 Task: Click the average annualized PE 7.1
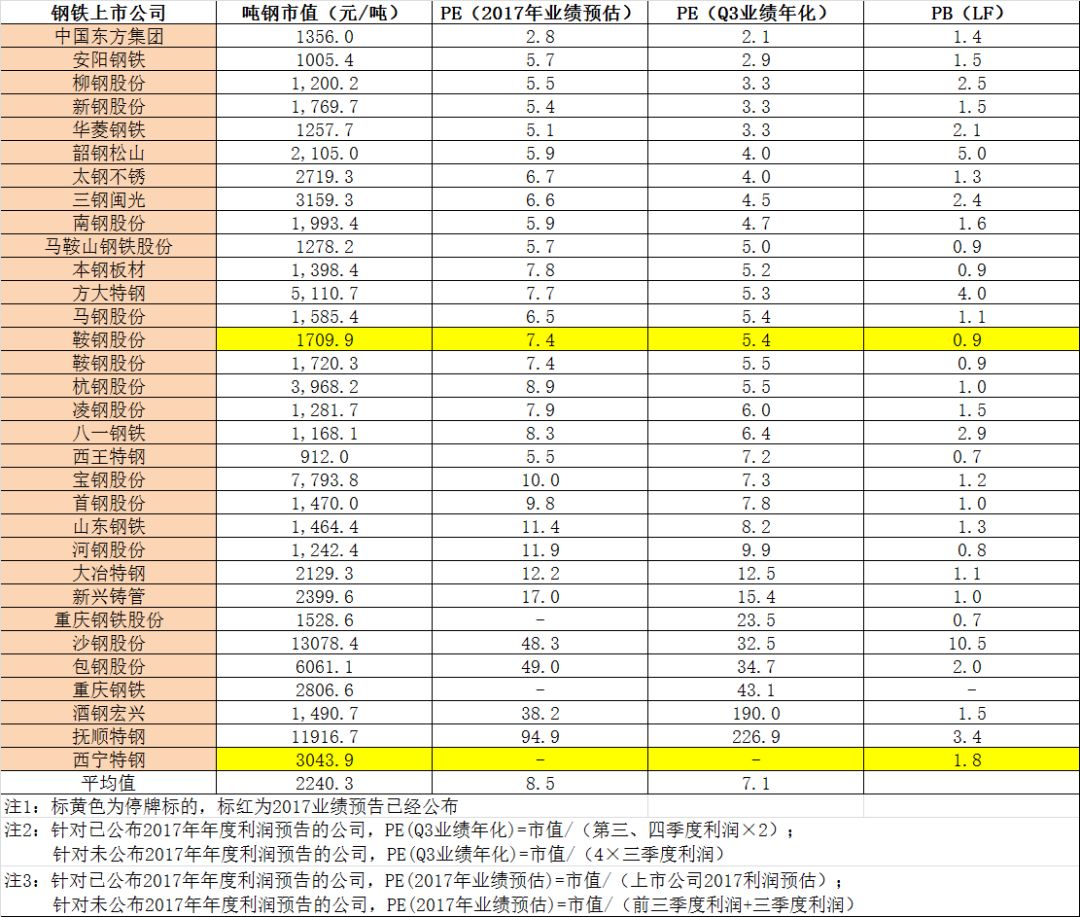tap(756, 784)
